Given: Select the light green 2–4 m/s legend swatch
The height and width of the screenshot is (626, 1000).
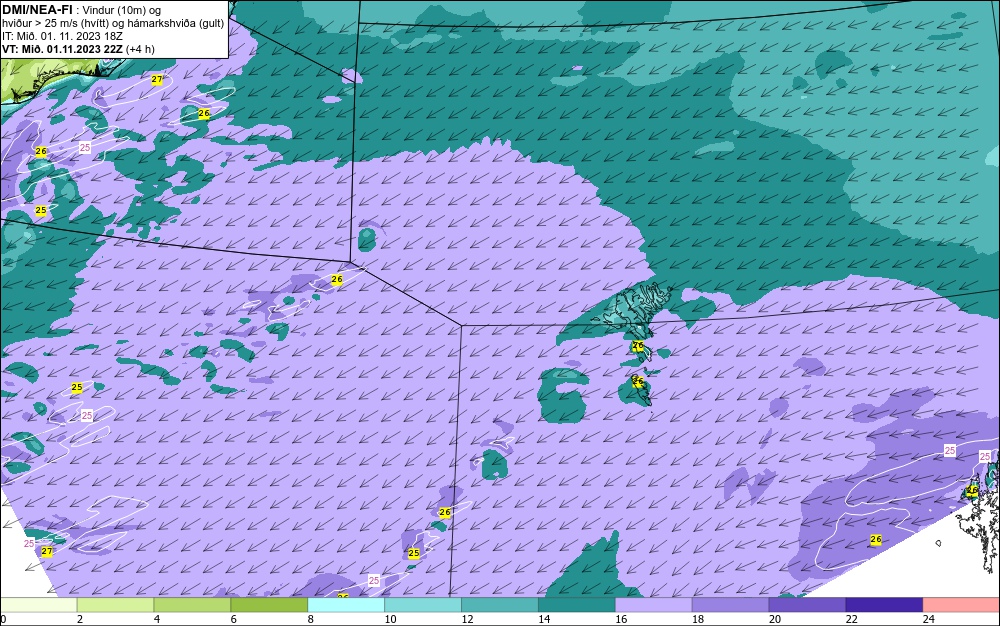Looking at the screenshot, I should pyautogui.click(x=115, y=605).
